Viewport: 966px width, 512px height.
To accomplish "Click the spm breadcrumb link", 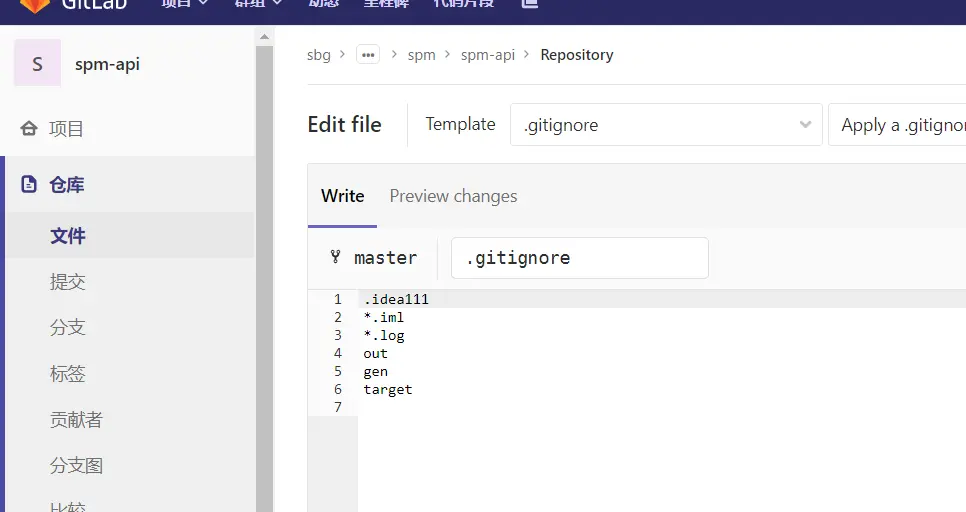I will [421, 55].
